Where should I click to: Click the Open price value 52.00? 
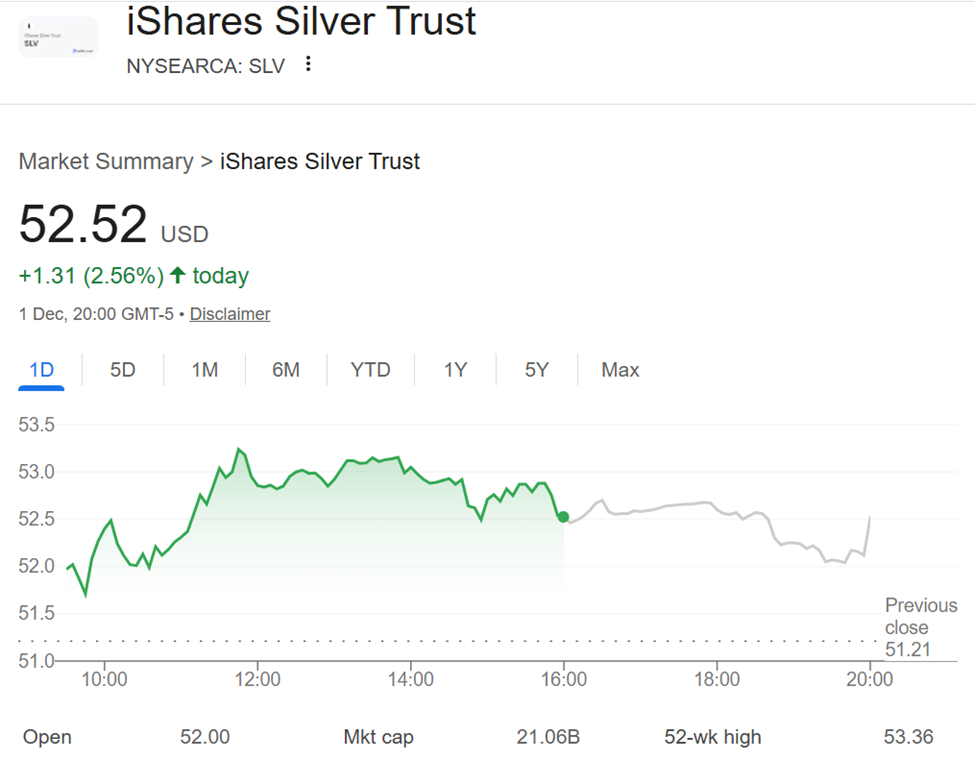(x=205, y=736)
